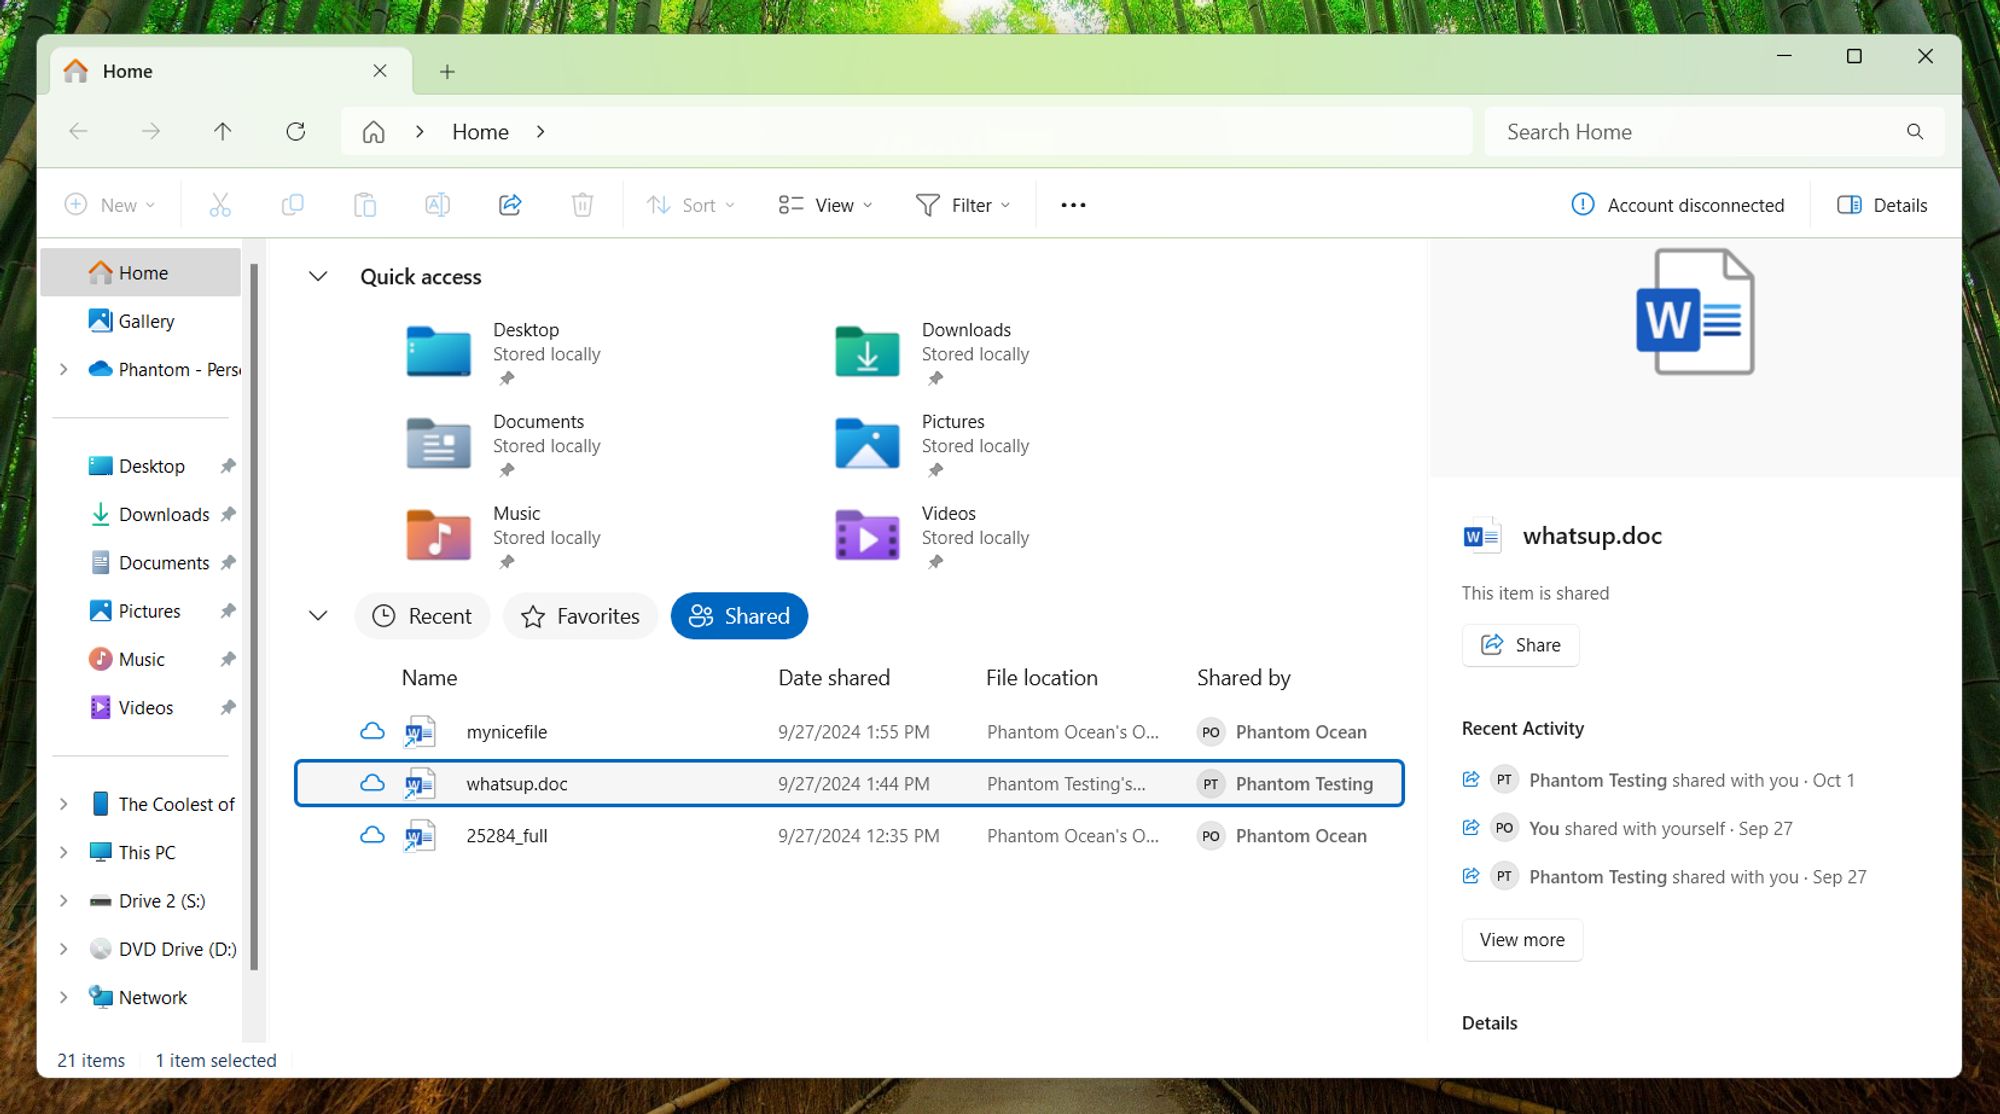Viewport: 2000px width, 1114px height.
Task: Sort by the Shared by column header
Action: (x=1243, y=678)
